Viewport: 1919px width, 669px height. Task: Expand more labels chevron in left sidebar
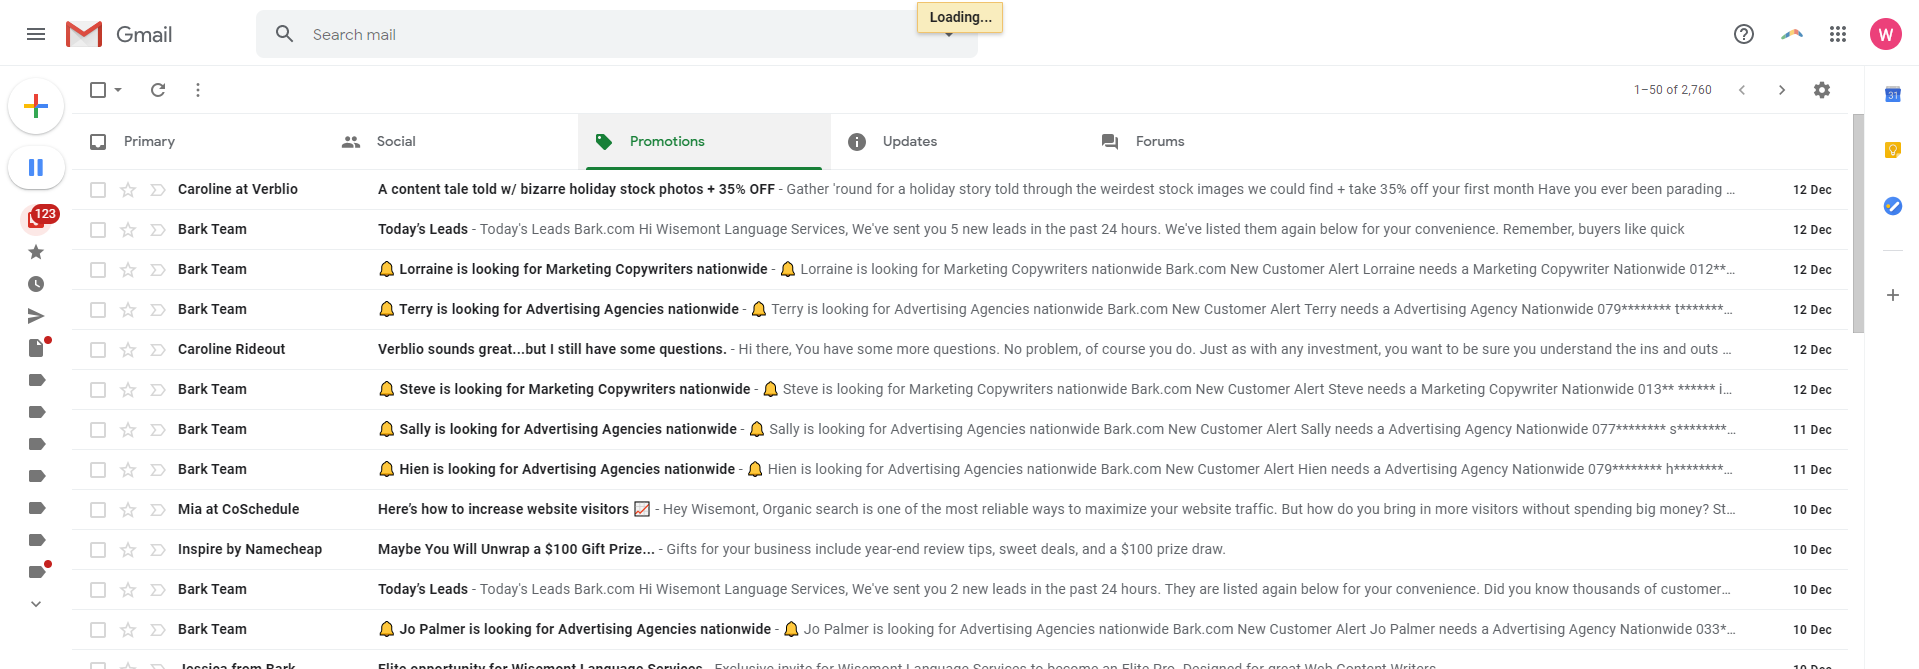[x=36, y=604]
